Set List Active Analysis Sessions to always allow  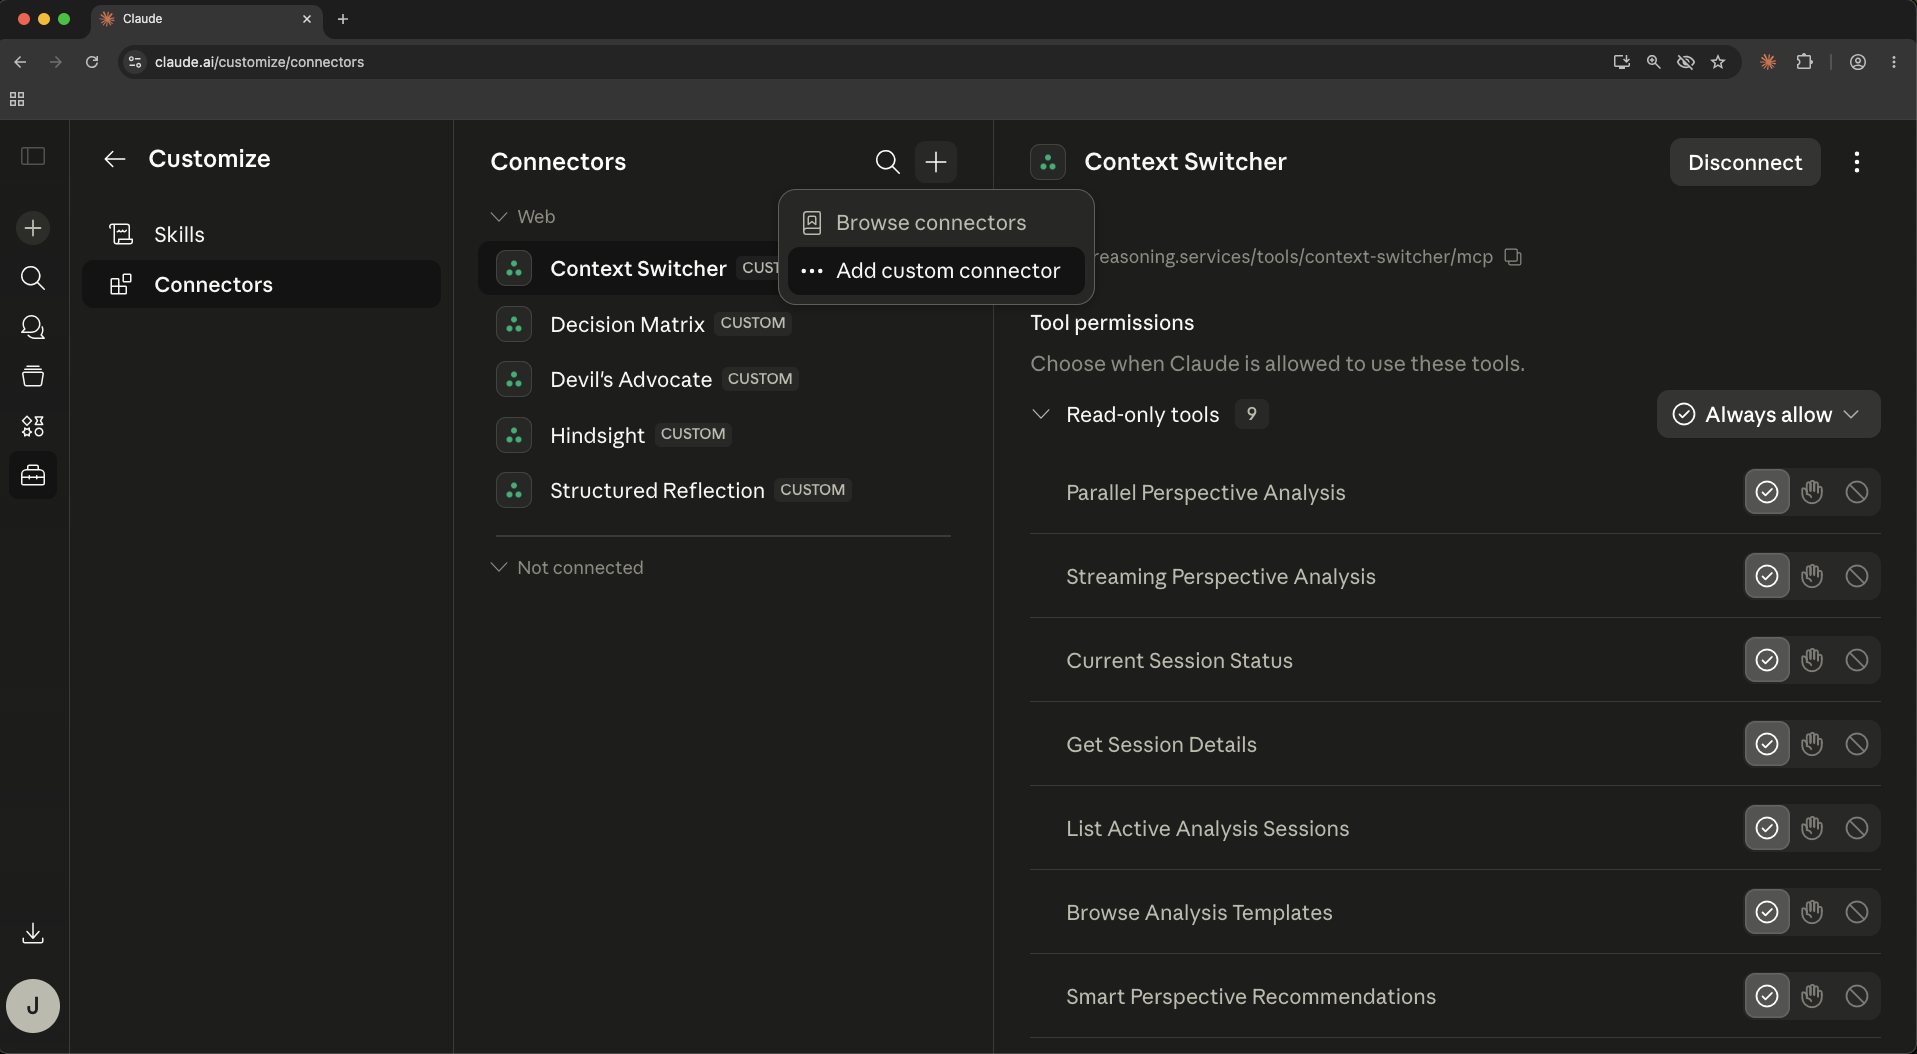coord(1767,828)
